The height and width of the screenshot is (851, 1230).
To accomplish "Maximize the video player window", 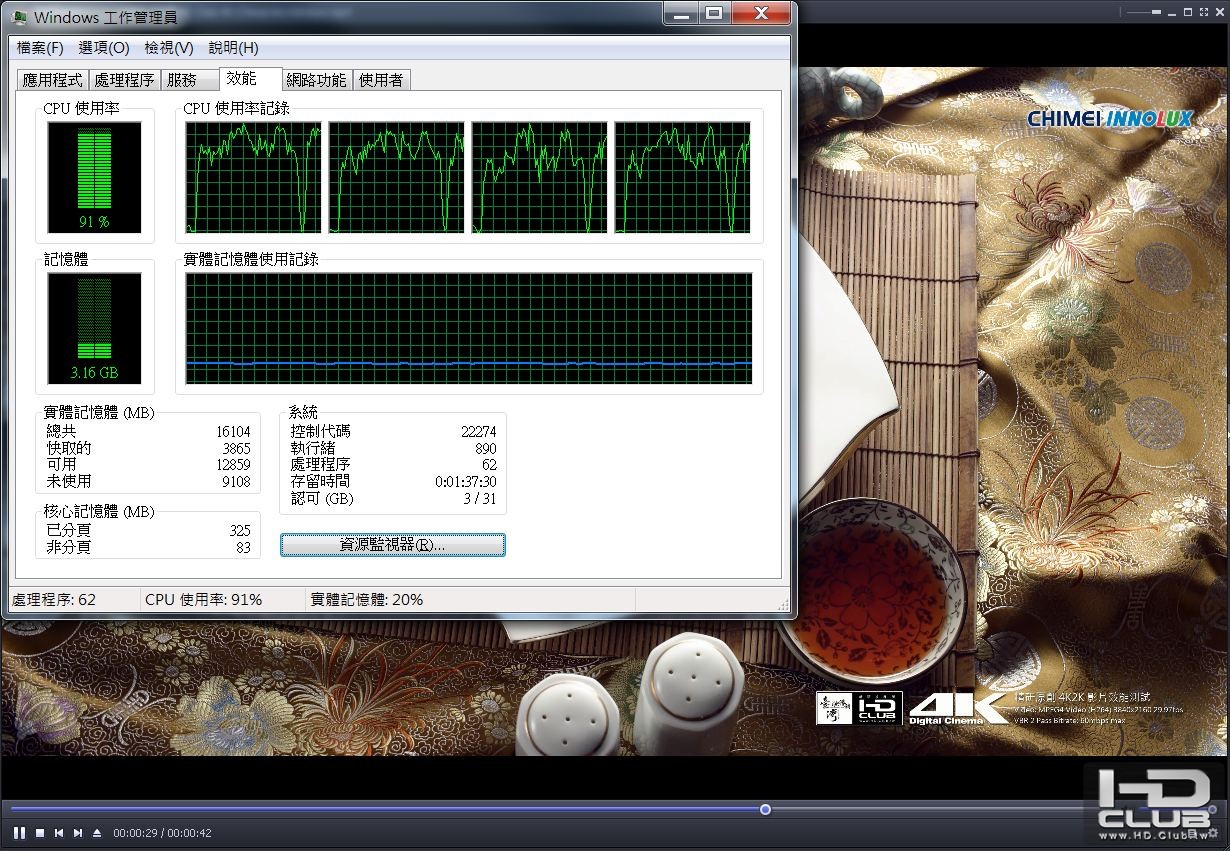I will (x=1187, y=12).
